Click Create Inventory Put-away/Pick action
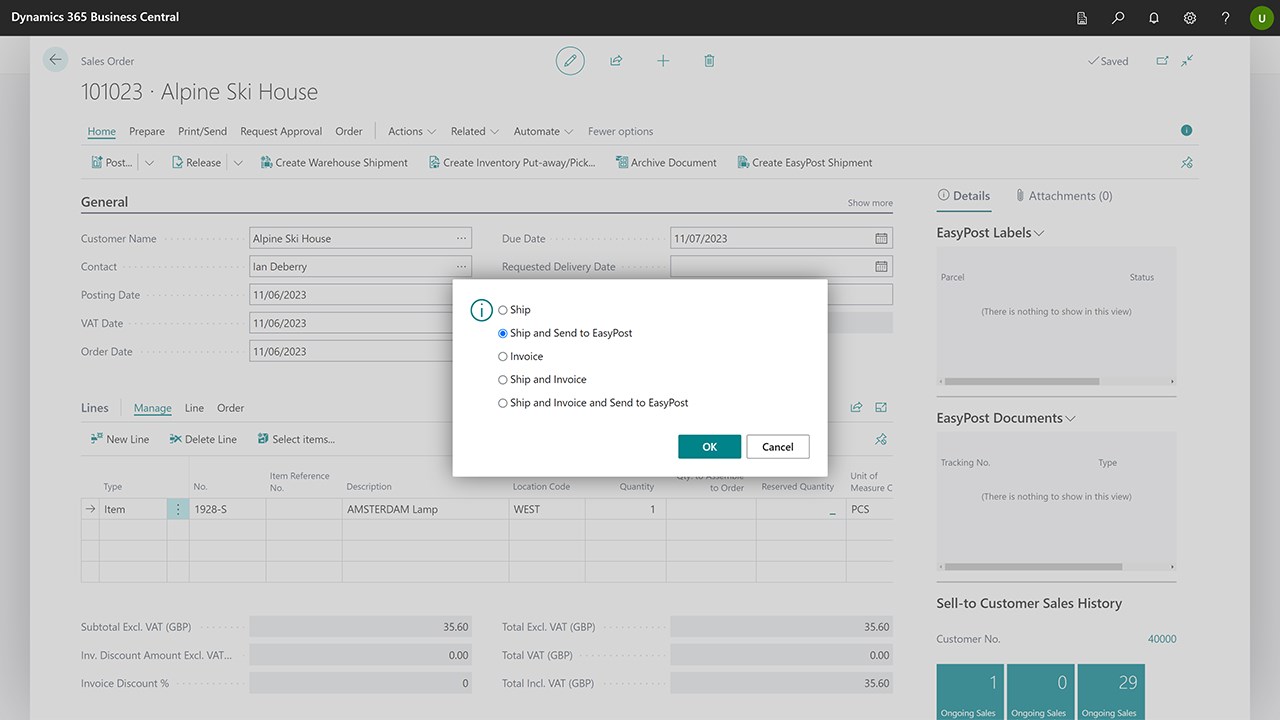Screen dimensions: 1280x720 (x=511, y=162)
